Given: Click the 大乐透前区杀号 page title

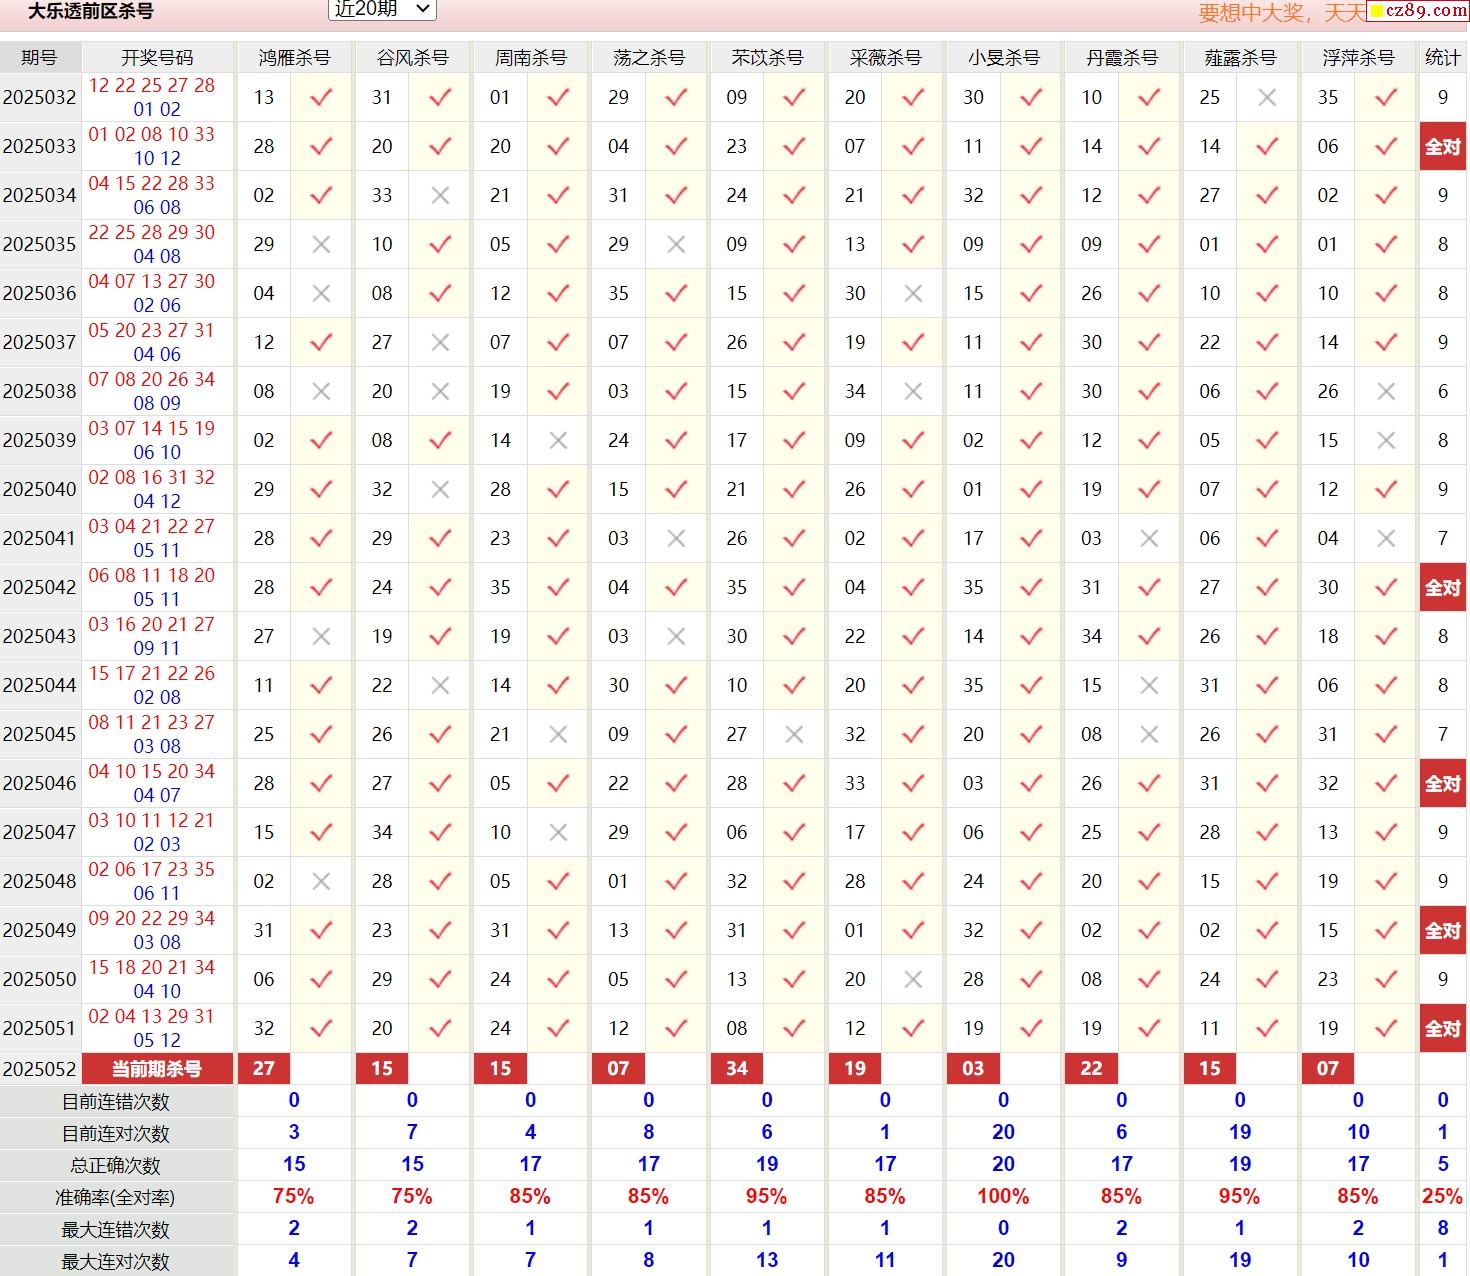Looking at the screenshot, I should click(91, 12).
